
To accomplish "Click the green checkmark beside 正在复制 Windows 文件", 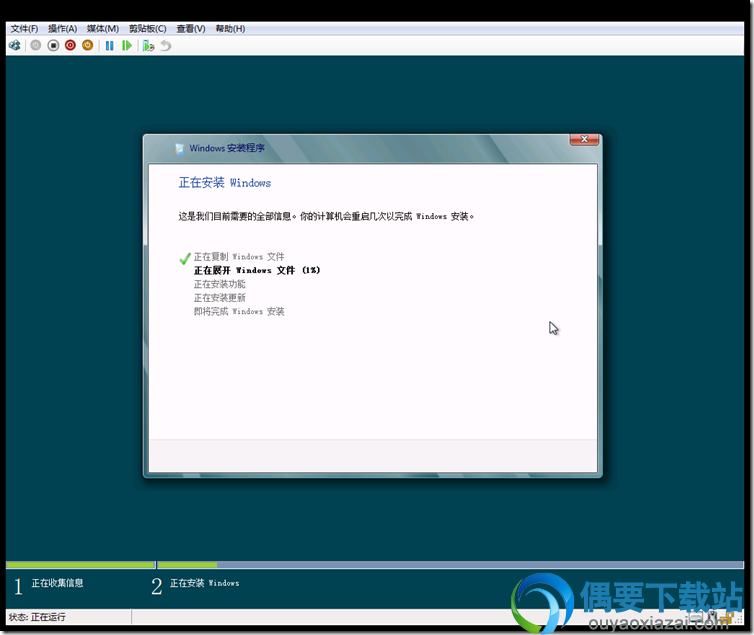I will coord(185,258).
